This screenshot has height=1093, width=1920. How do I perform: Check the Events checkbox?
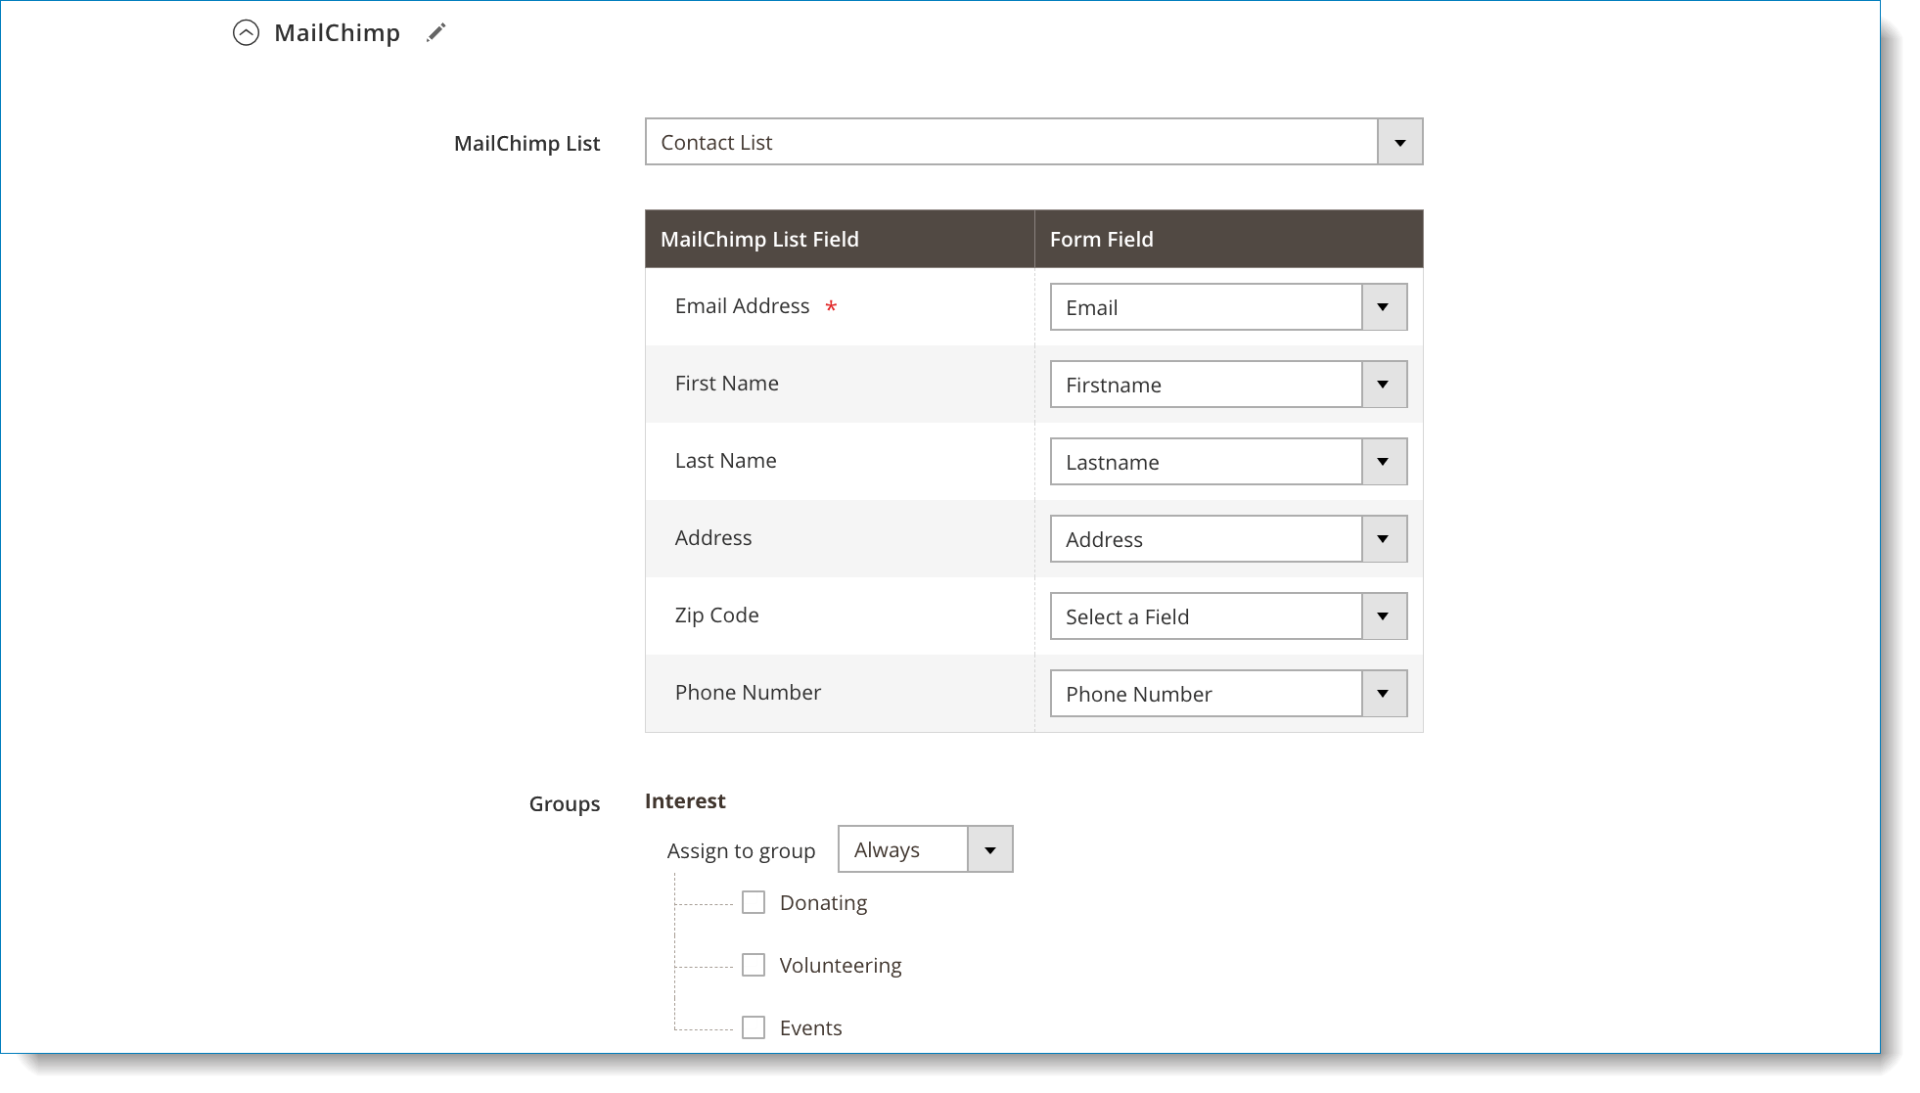tap(753, 1027)
